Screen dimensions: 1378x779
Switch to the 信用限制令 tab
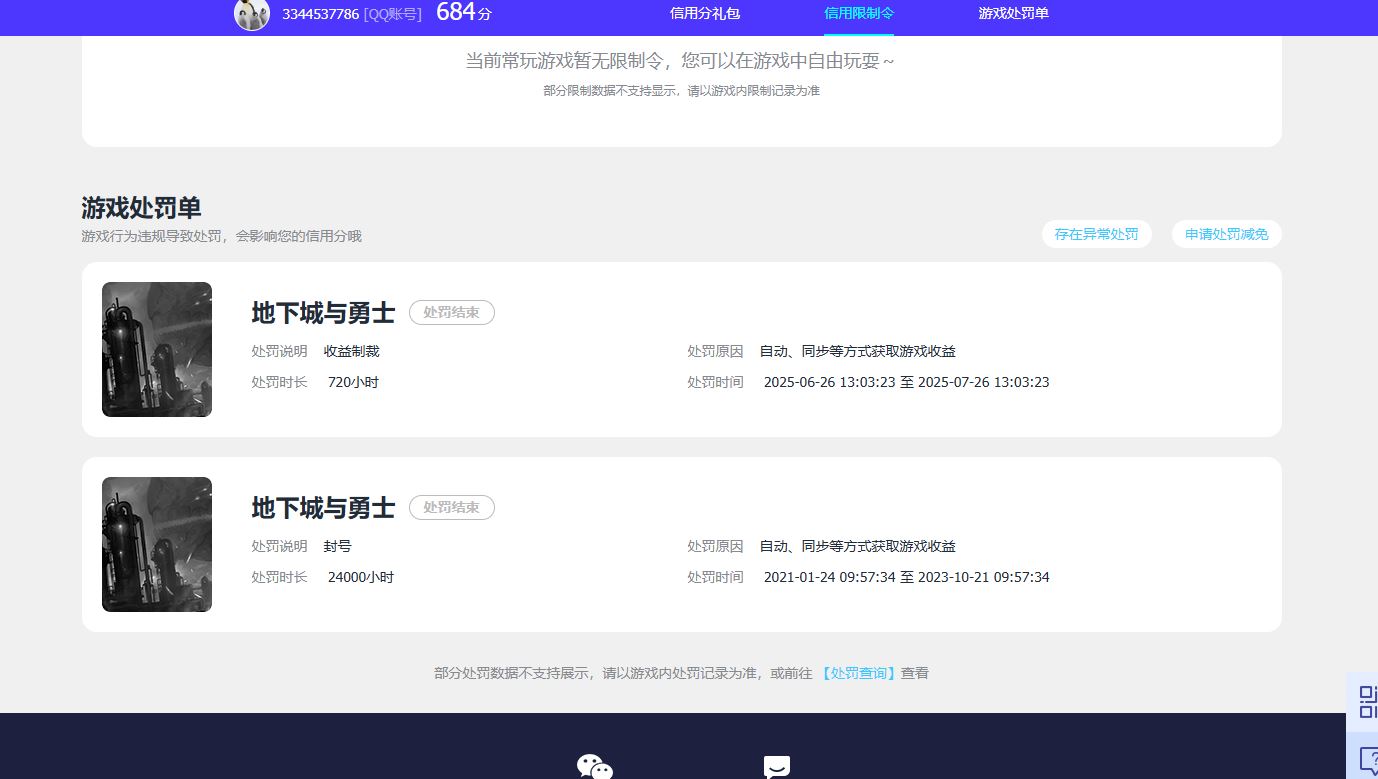tap(858, 14)
